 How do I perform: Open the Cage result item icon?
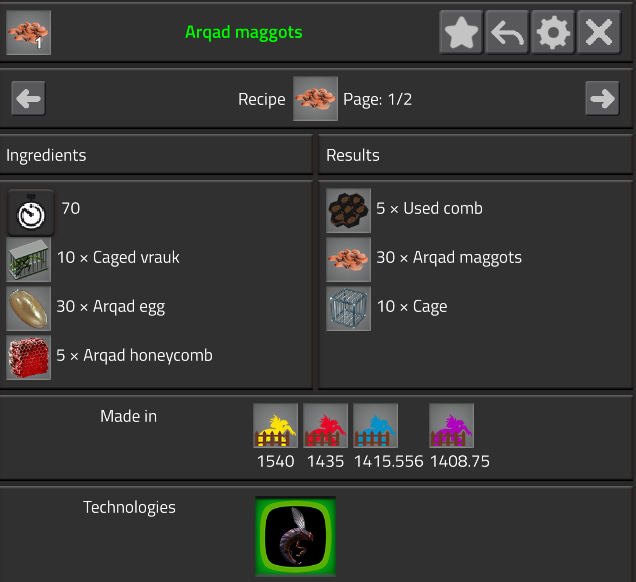tap(348, 309)
